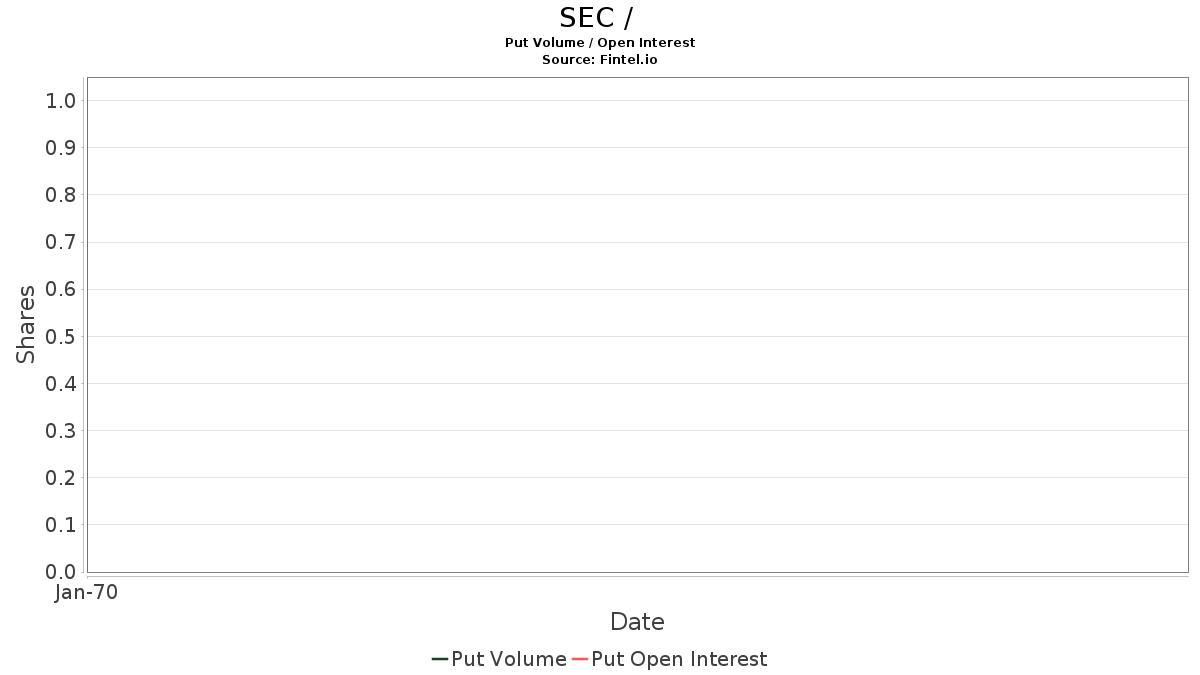Click the 0.0 y-axis tick label
The image size is (1200, 675).
pos(61,572)
